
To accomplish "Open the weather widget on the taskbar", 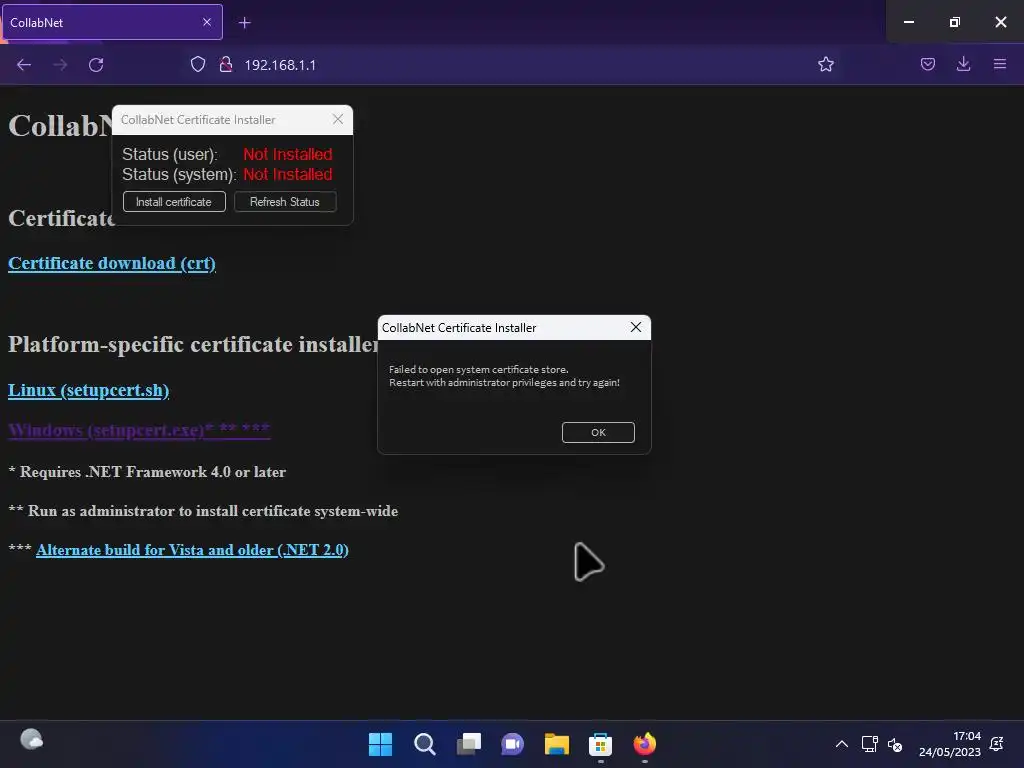I will tap(31, 739).
